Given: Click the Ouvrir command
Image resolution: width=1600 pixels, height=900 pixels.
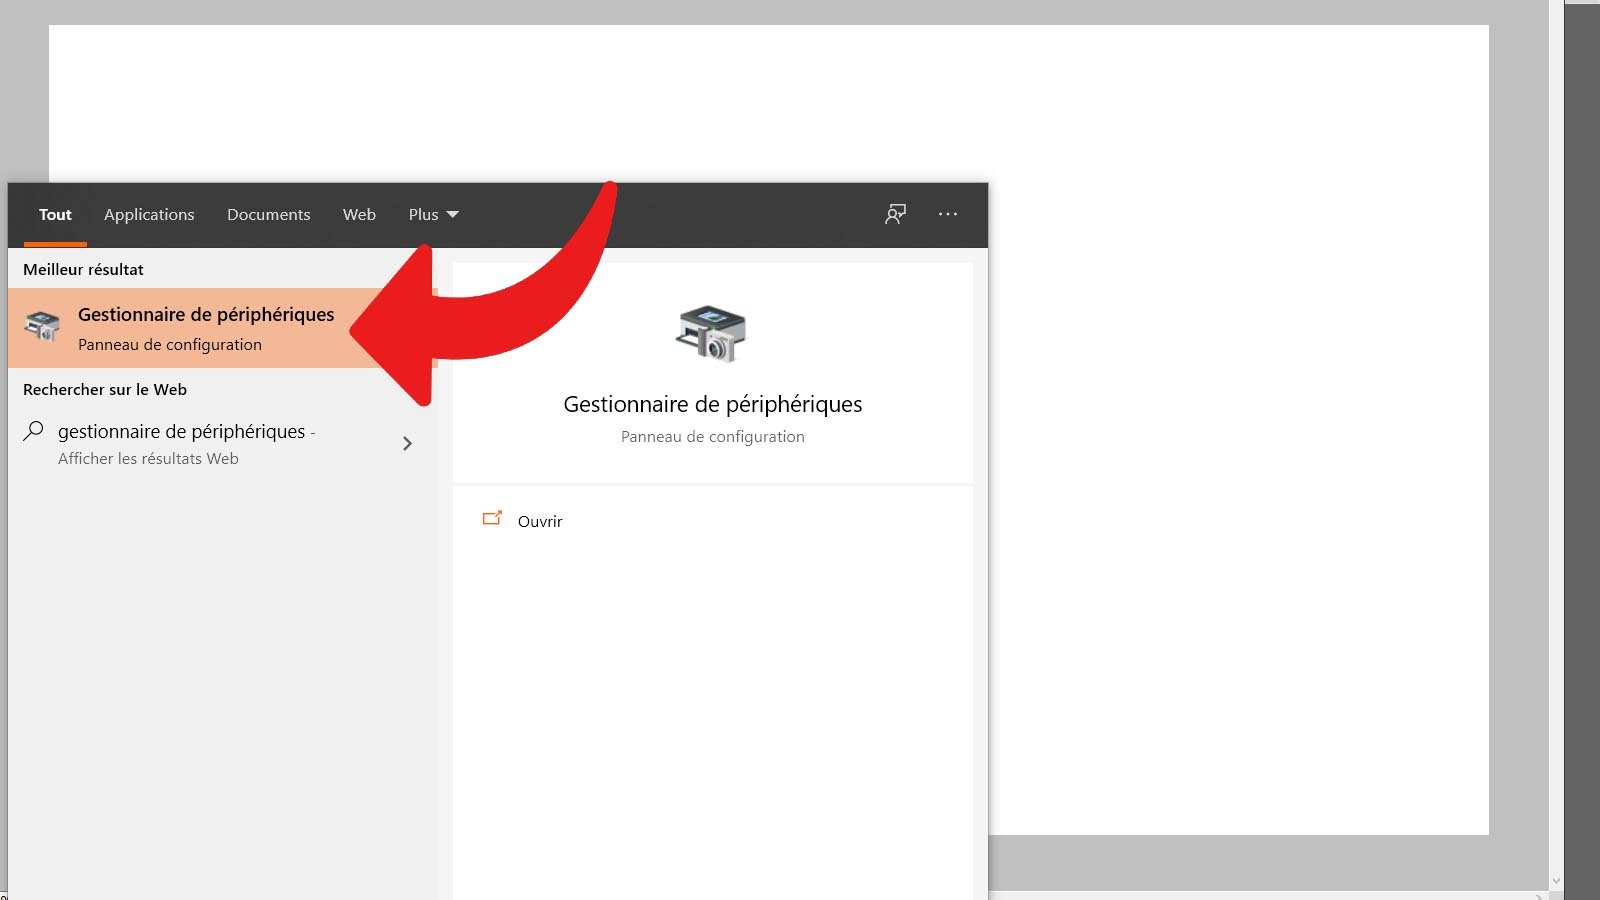Looking at the screenshot, I should (x=538, y=521).
